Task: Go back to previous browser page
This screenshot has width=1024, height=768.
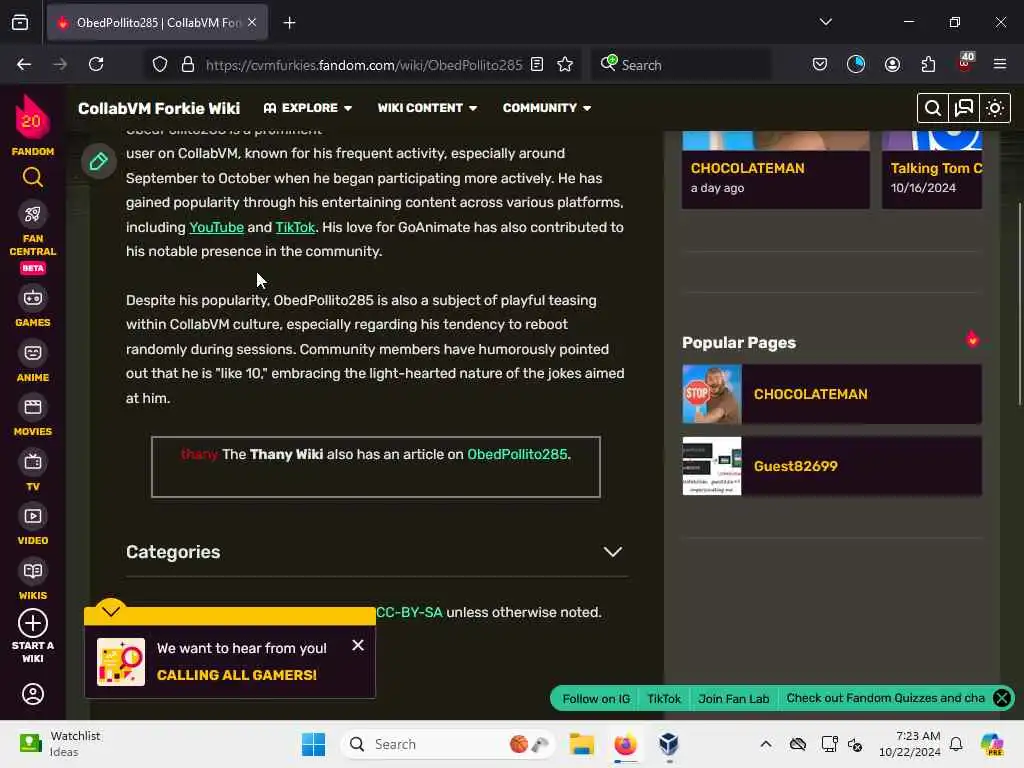Action: (x=24, y=64)
